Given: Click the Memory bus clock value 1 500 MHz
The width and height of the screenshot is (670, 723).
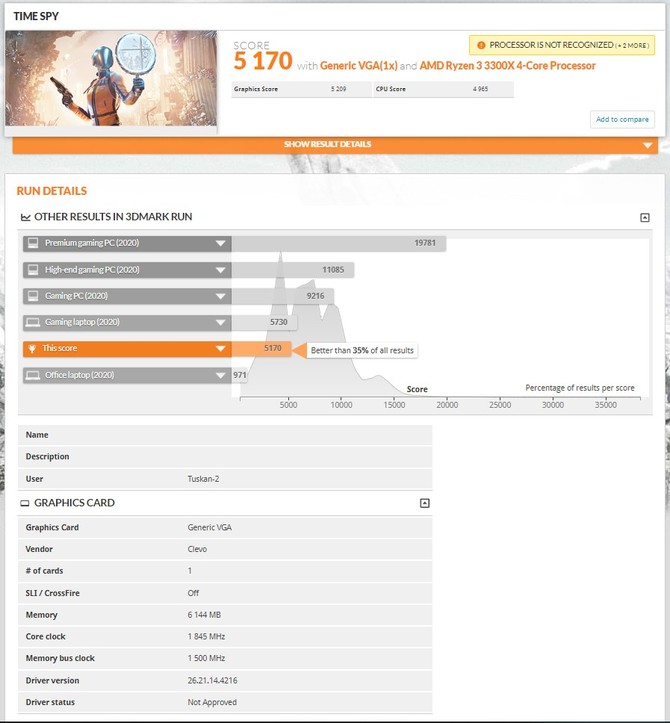Looking at the screenshot, I should tap(206, 658).
